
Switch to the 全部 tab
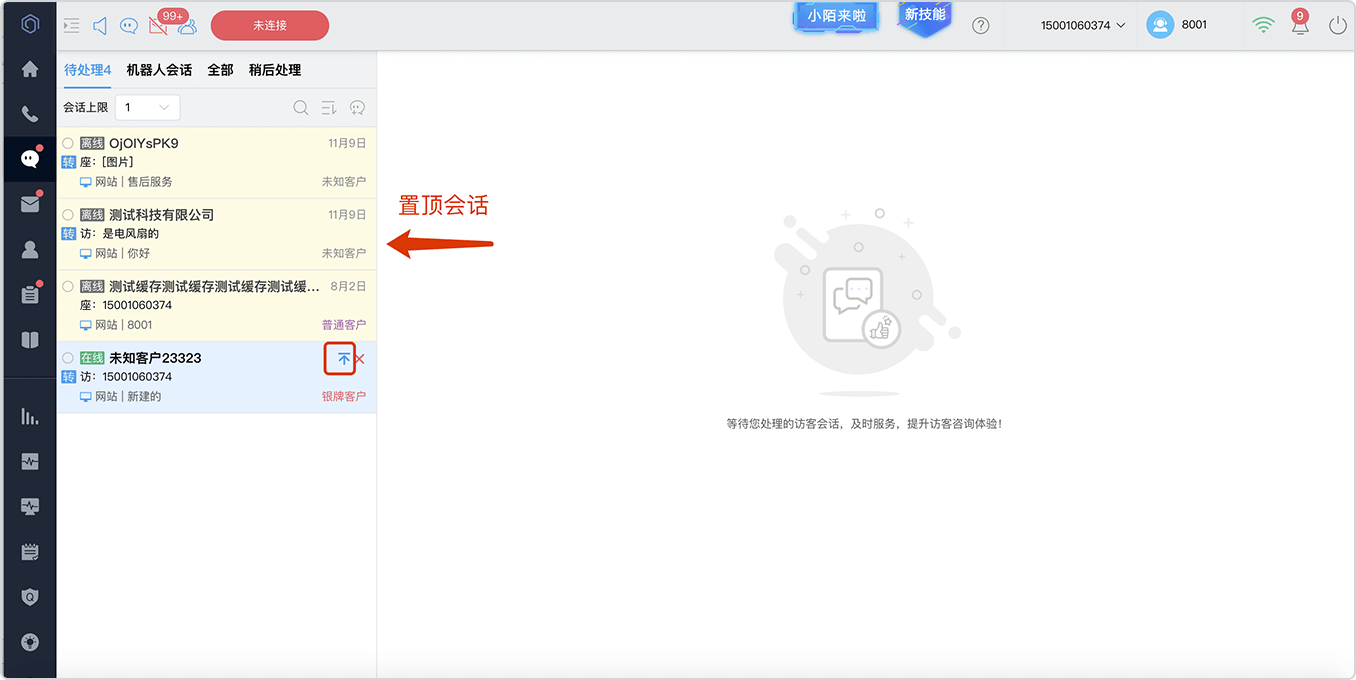[220, 70]
